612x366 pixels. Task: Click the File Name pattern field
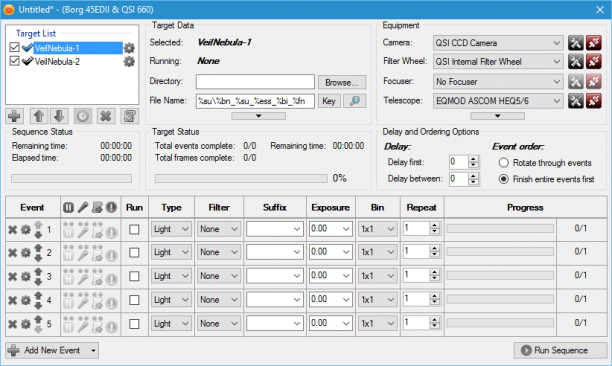[x=255, y=101]
